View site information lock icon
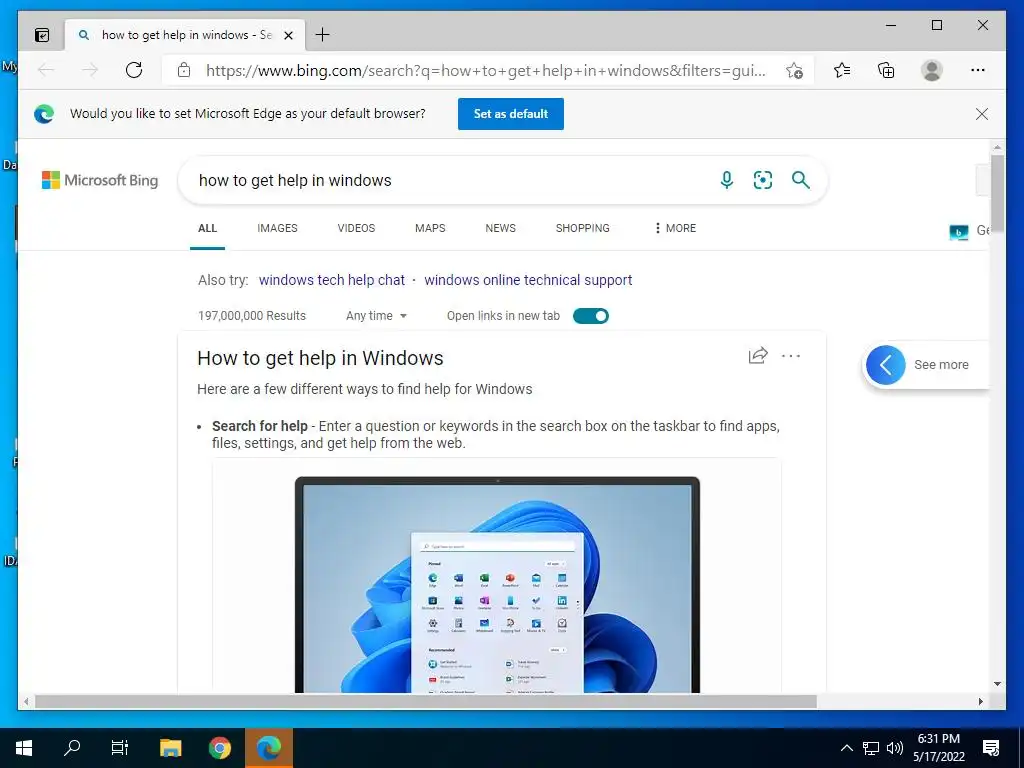Image resolution: width=1024 pixels, height=768 pixels. 184,70
